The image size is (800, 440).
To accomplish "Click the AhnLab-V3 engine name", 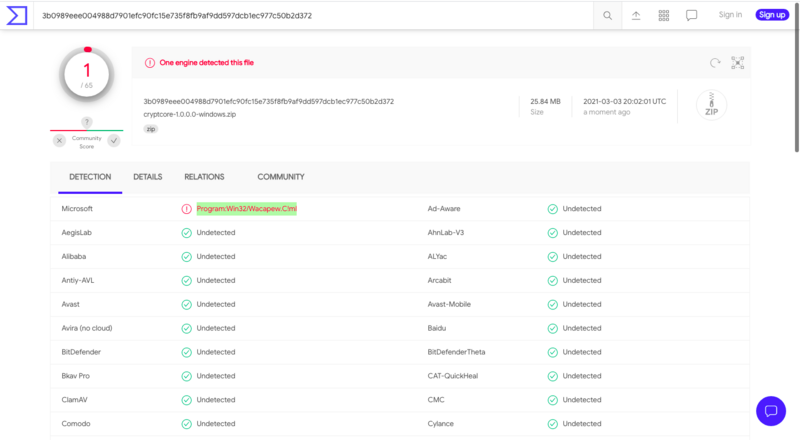I will [445, 233].
